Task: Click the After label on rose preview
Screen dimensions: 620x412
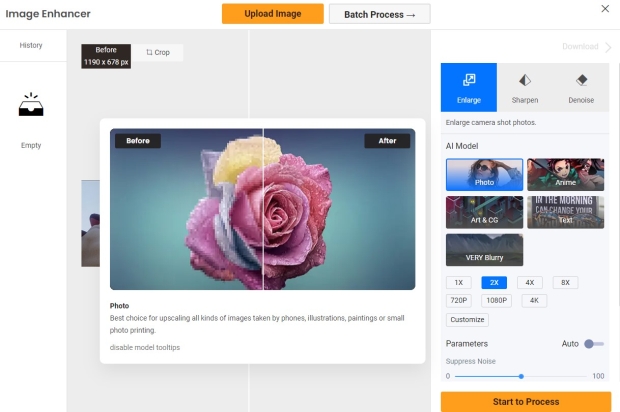Action: pos(387,141)
